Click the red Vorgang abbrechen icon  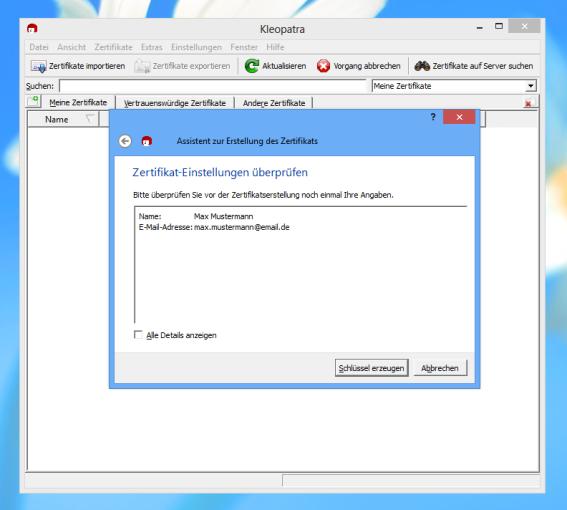click(x=323, y=66)
